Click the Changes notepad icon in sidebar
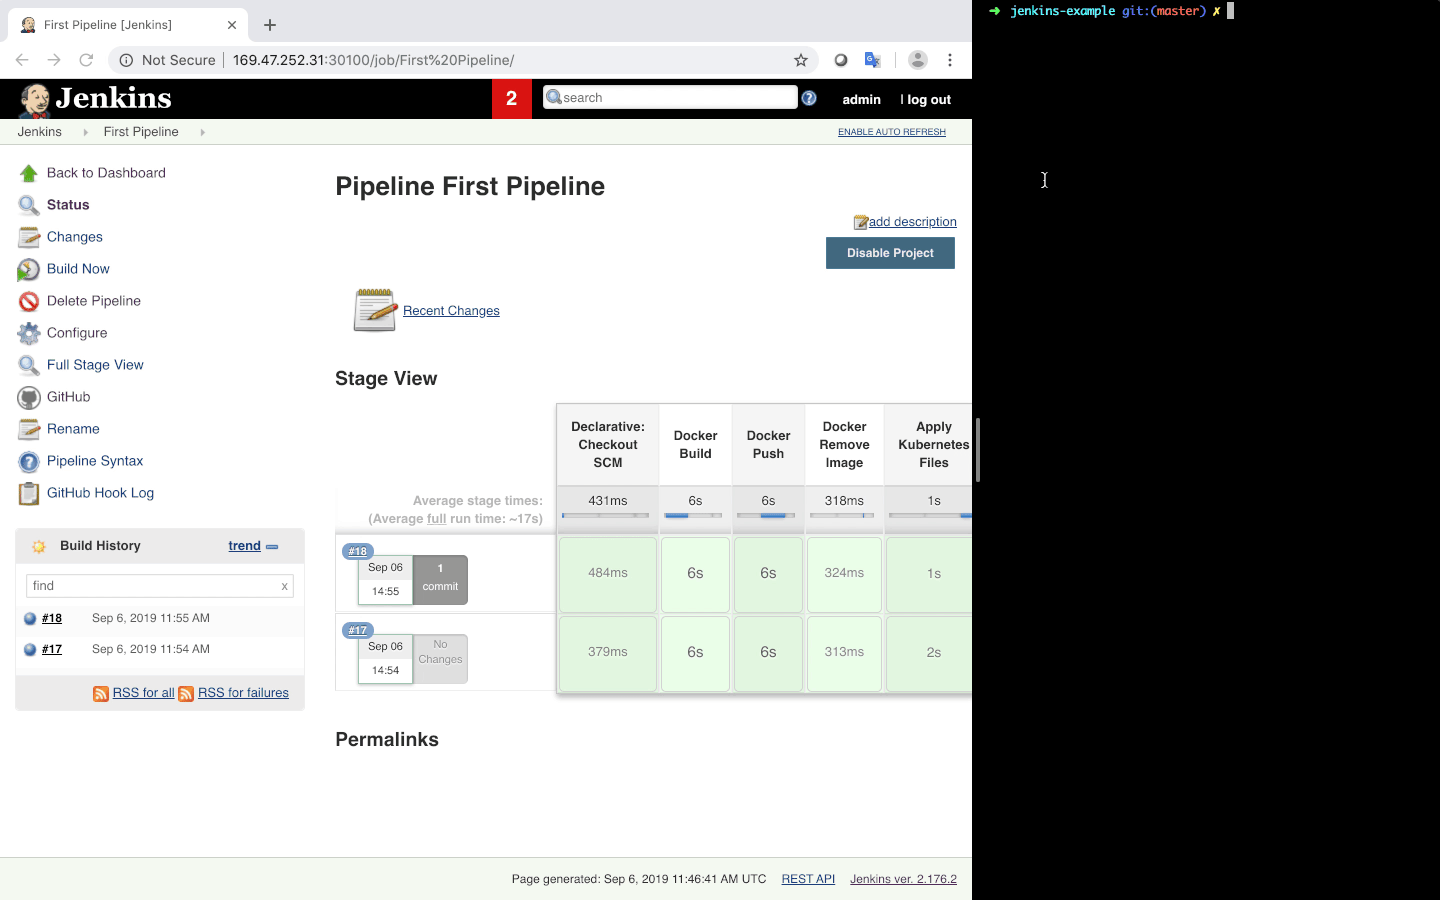 (x=29, y=237)
